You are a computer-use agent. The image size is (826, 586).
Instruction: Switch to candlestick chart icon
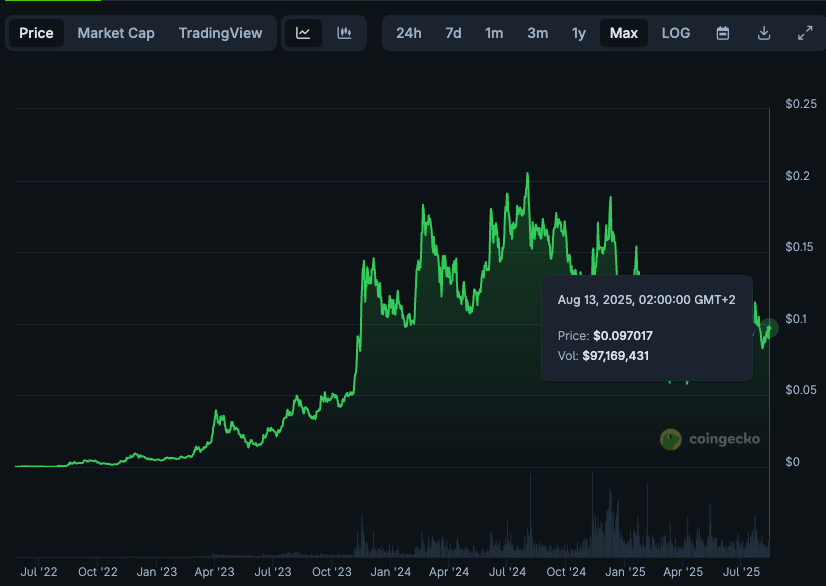344,33
